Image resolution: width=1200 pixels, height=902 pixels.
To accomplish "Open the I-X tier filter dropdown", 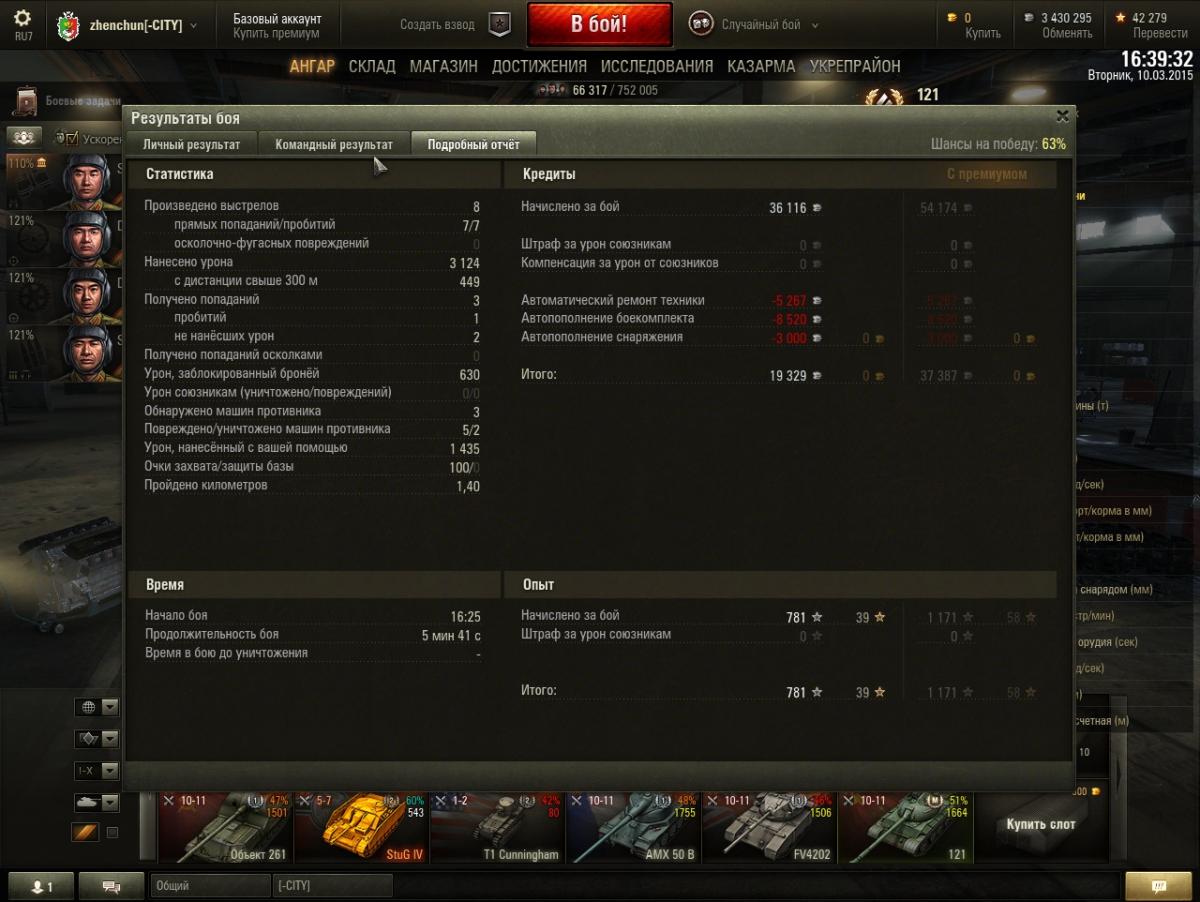I will [x=97, y=771].
